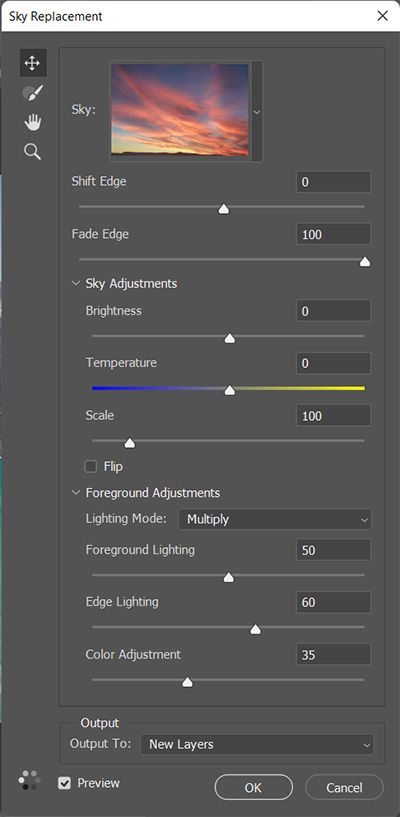Image resolution: width=400 pixels, height=817 pixels.
Task: Collapse the Sky Adjustments section
Action: [x=76, y=283]
